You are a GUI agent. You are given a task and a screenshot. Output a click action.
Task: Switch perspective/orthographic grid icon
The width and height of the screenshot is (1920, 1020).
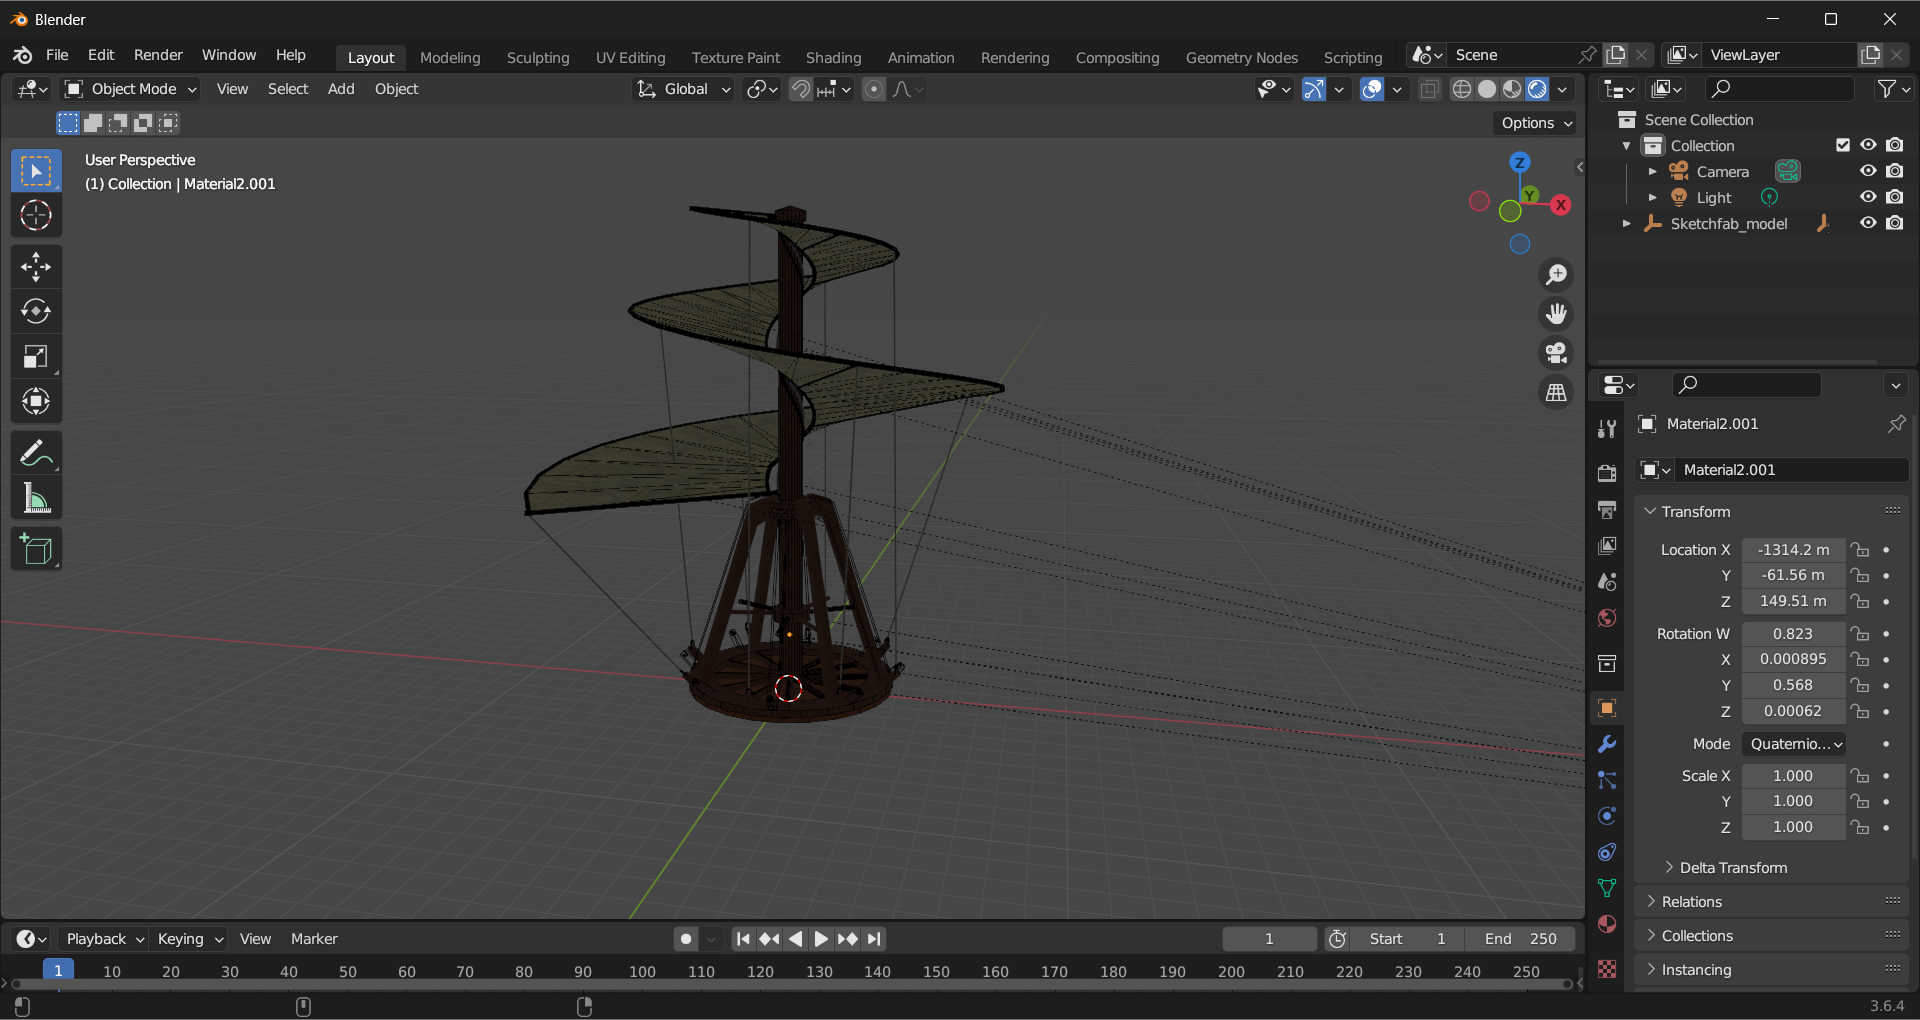[x=1556, y=393]
